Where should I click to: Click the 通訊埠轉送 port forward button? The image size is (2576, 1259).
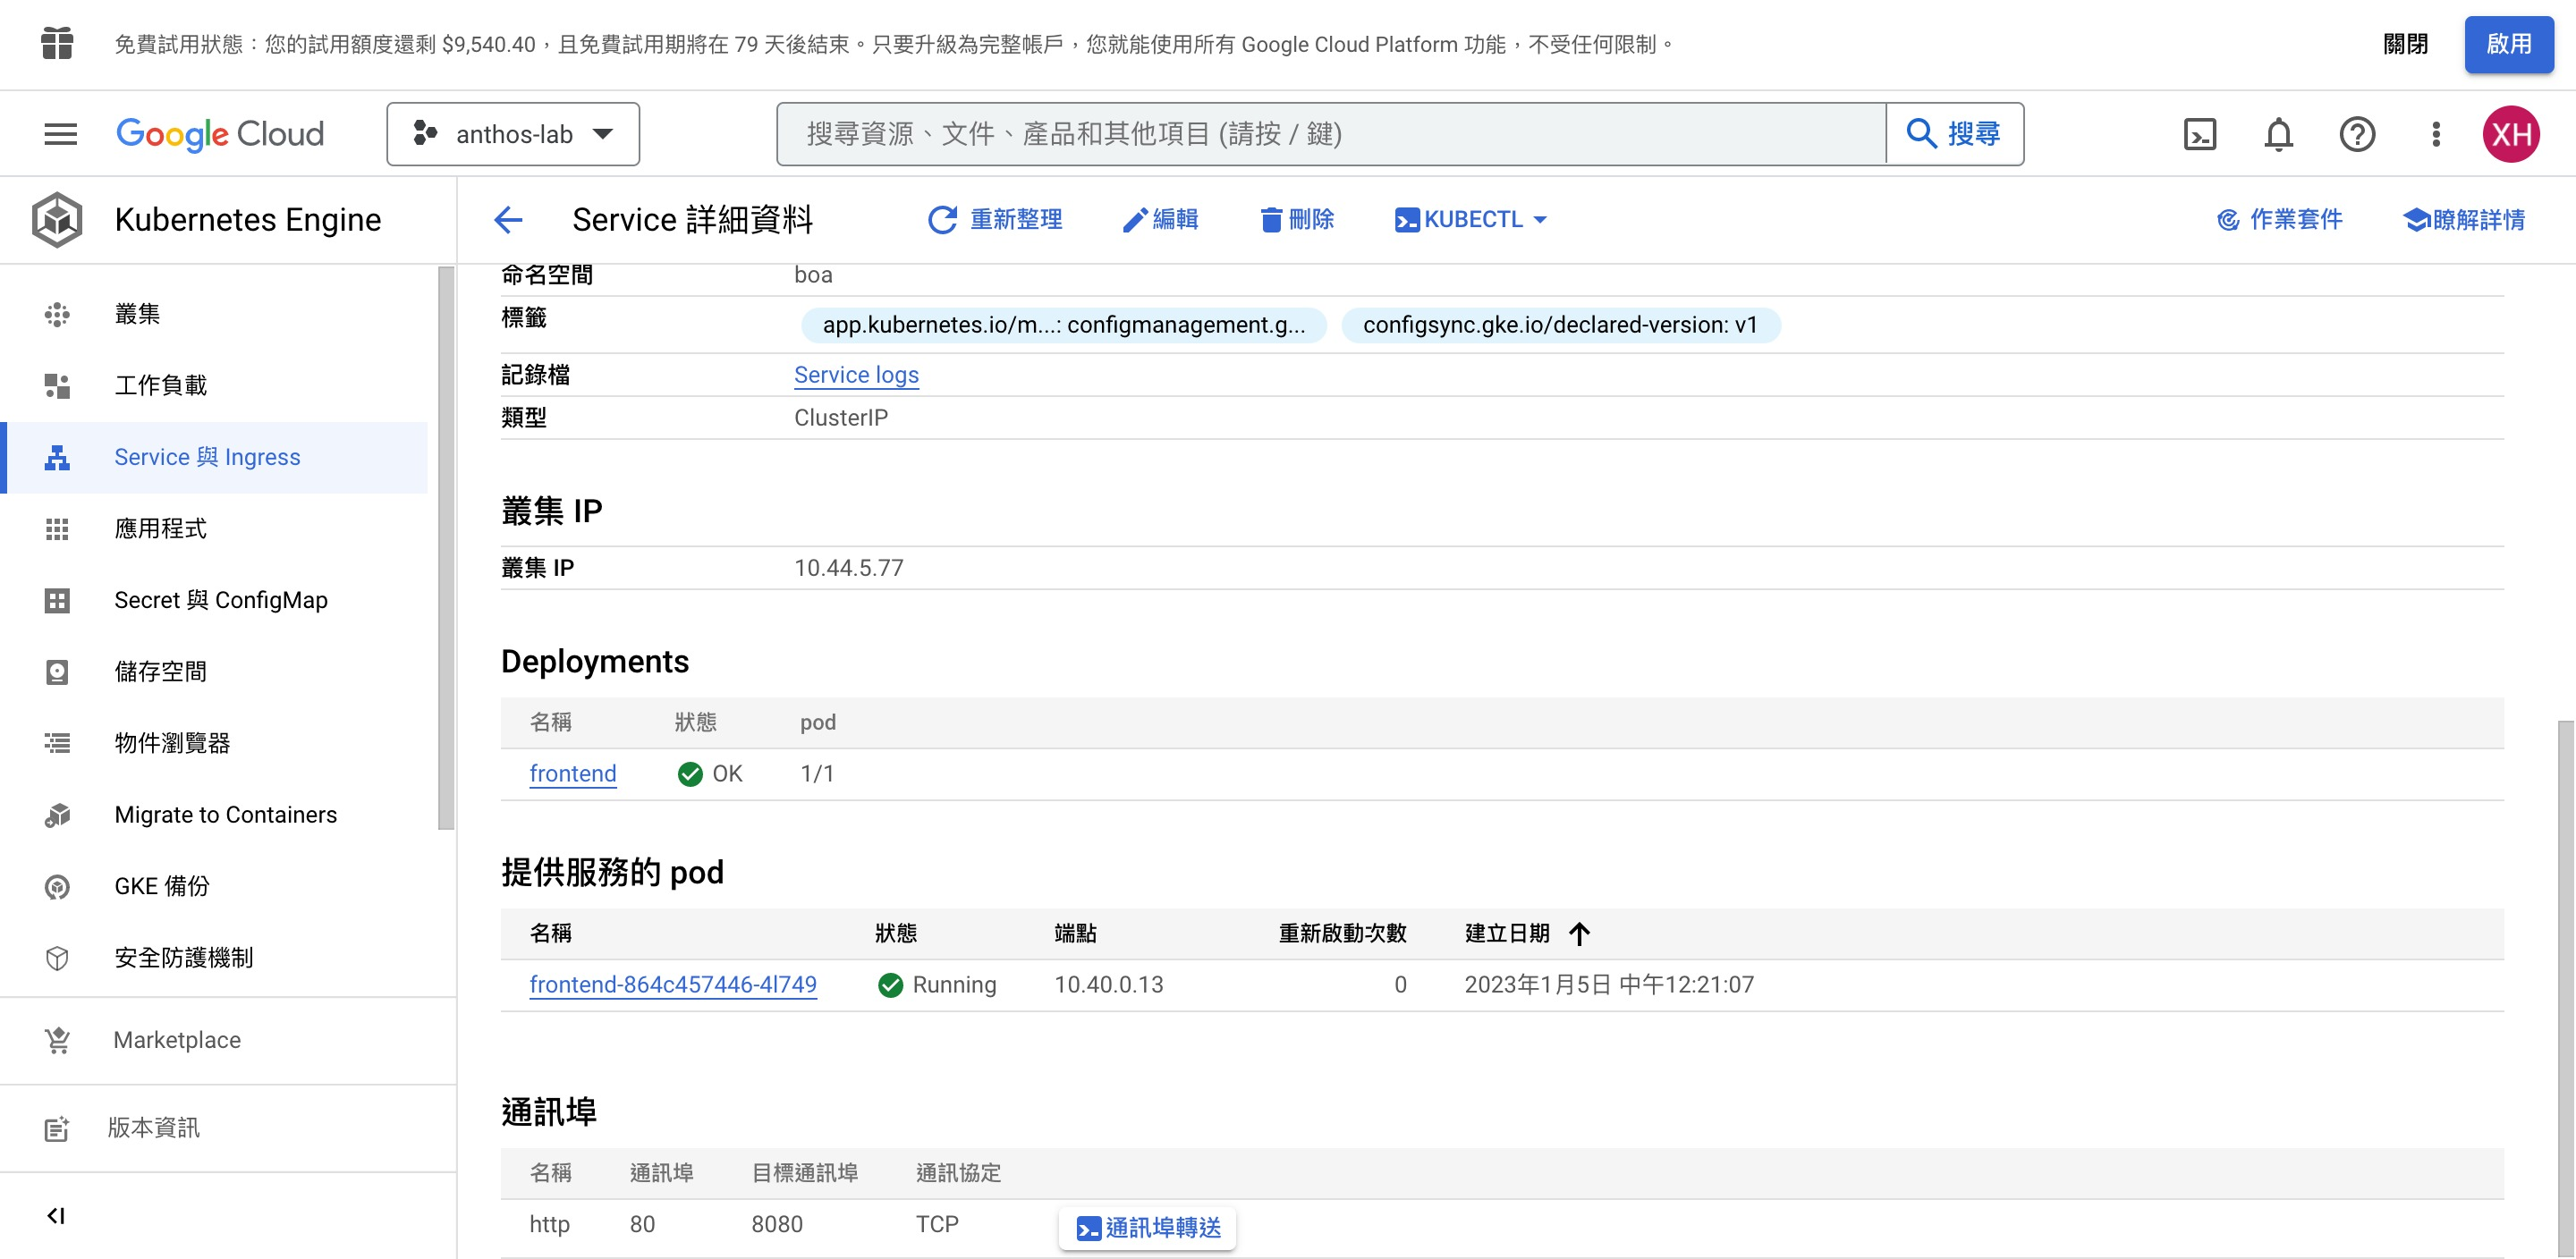[1148, 1227]
